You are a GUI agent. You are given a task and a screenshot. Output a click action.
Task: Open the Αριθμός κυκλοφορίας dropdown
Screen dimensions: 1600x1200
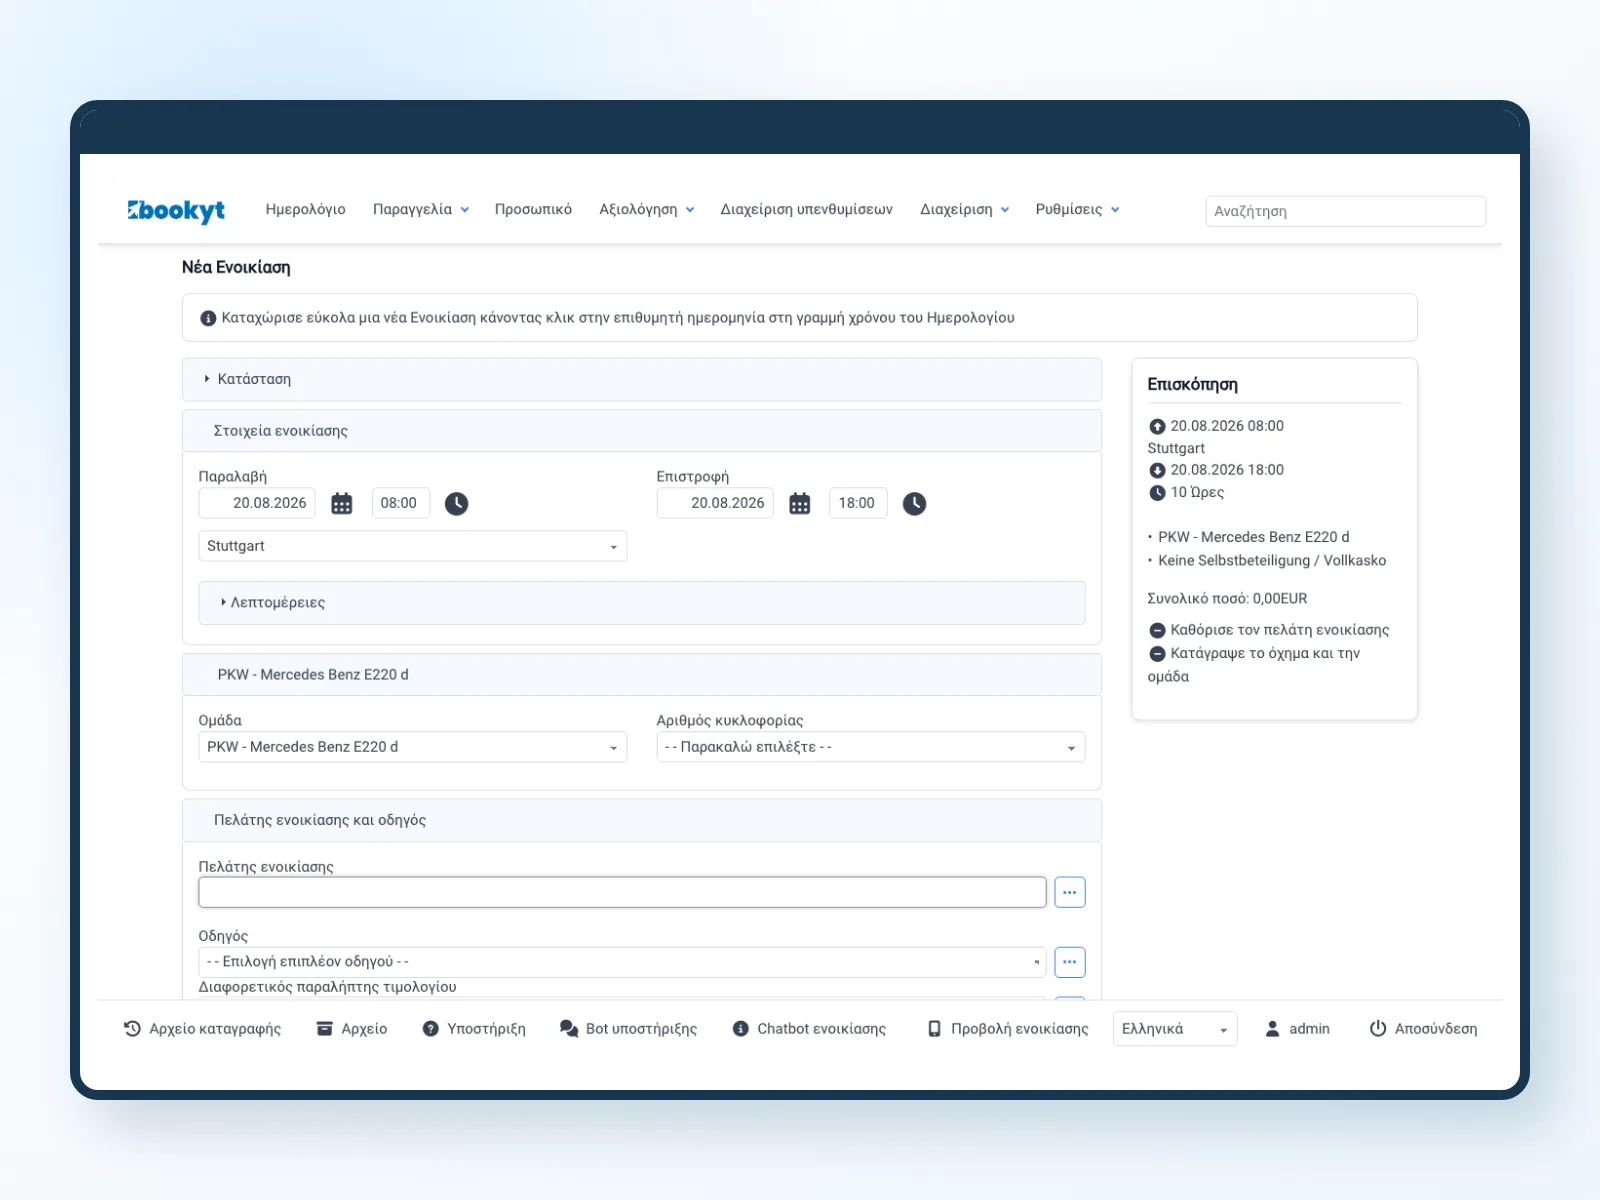871,747
